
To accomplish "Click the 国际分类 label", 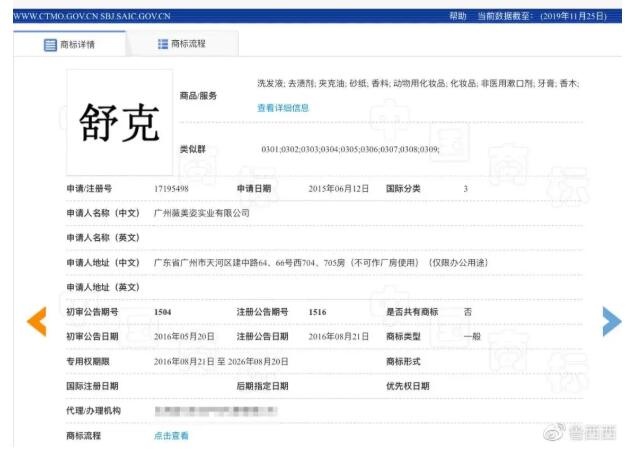I will point(403,189).
